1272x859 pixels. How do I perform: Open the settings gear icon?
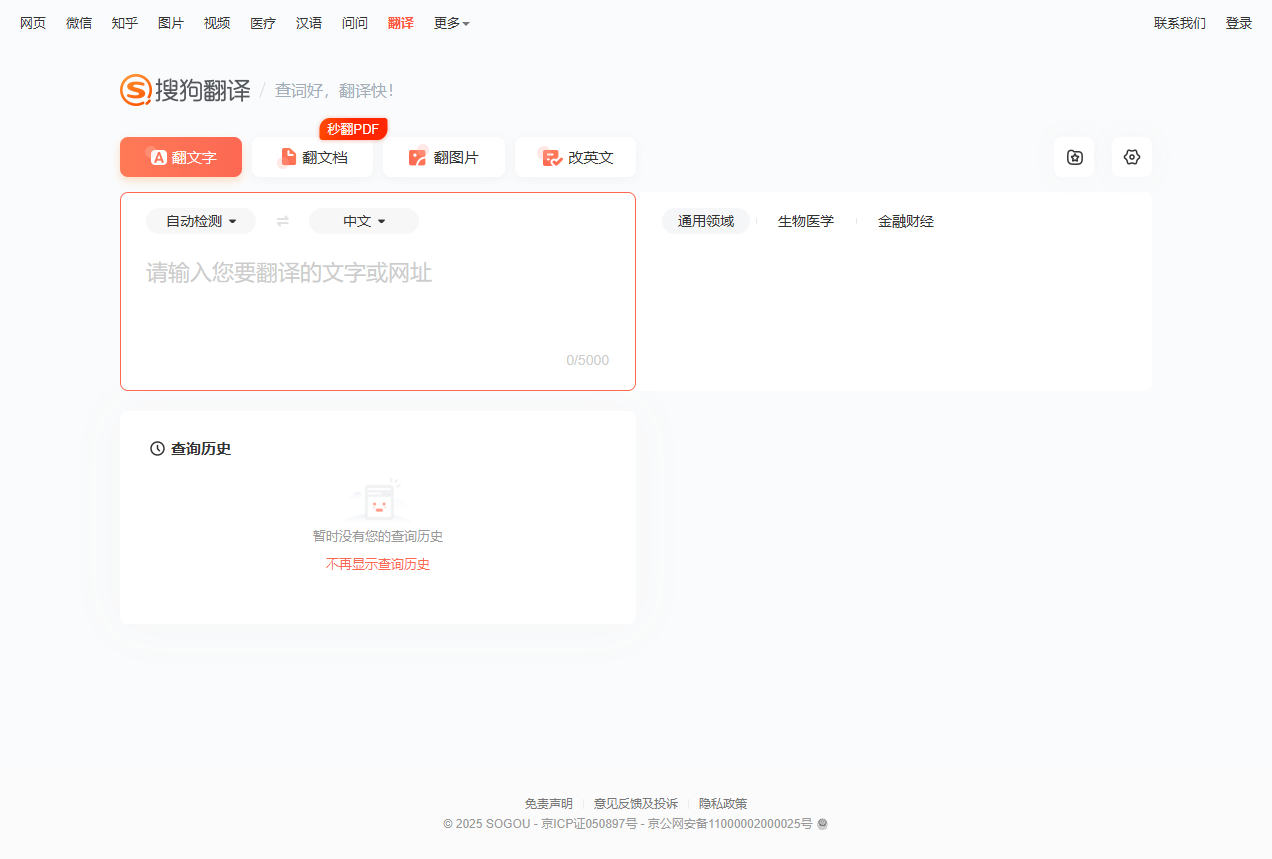[1131, 157]
